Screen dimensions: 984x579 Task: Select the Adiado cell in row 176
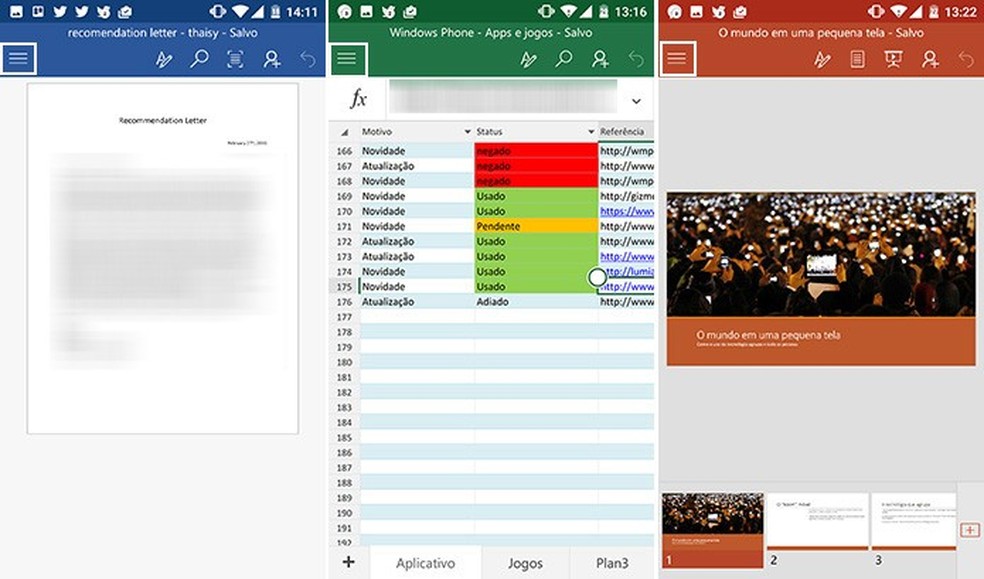tap(536, 302)
